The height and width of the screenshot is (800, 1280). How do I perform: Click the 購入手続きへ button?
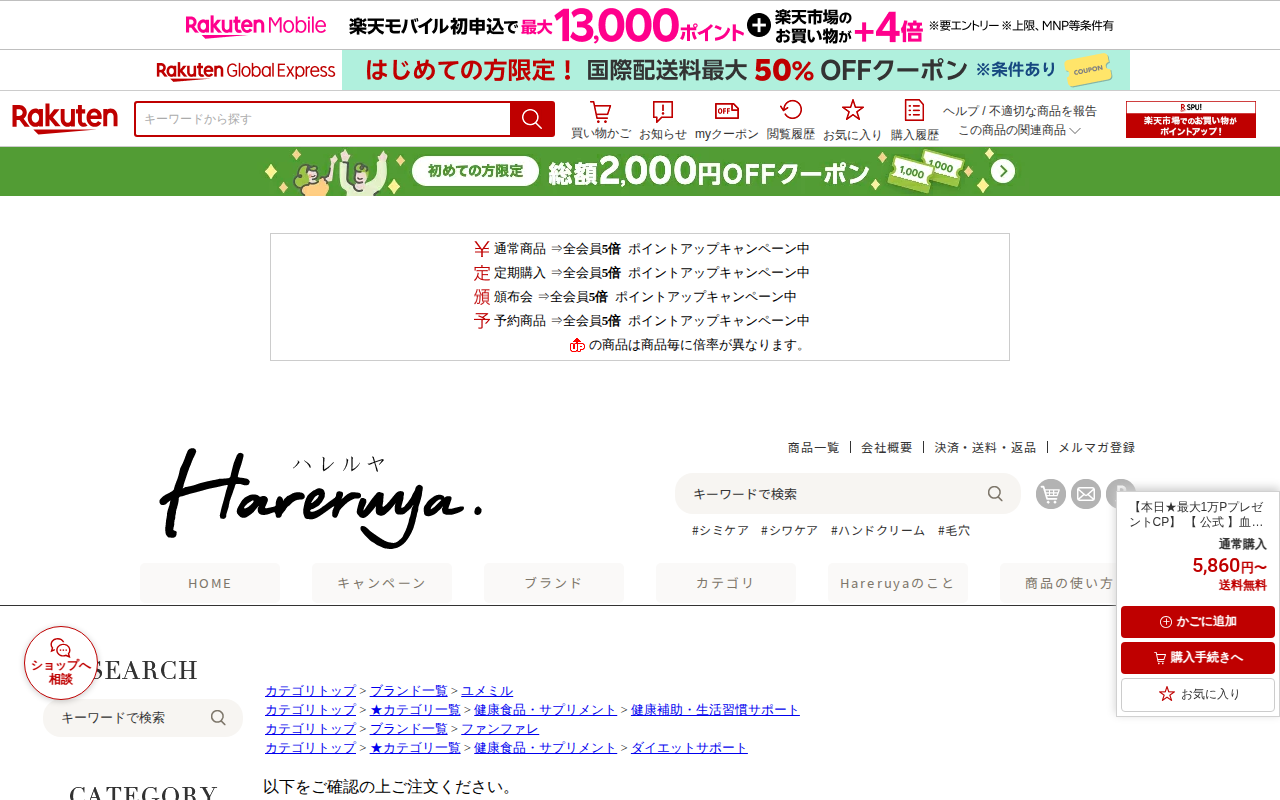(x=1198, y=658)
